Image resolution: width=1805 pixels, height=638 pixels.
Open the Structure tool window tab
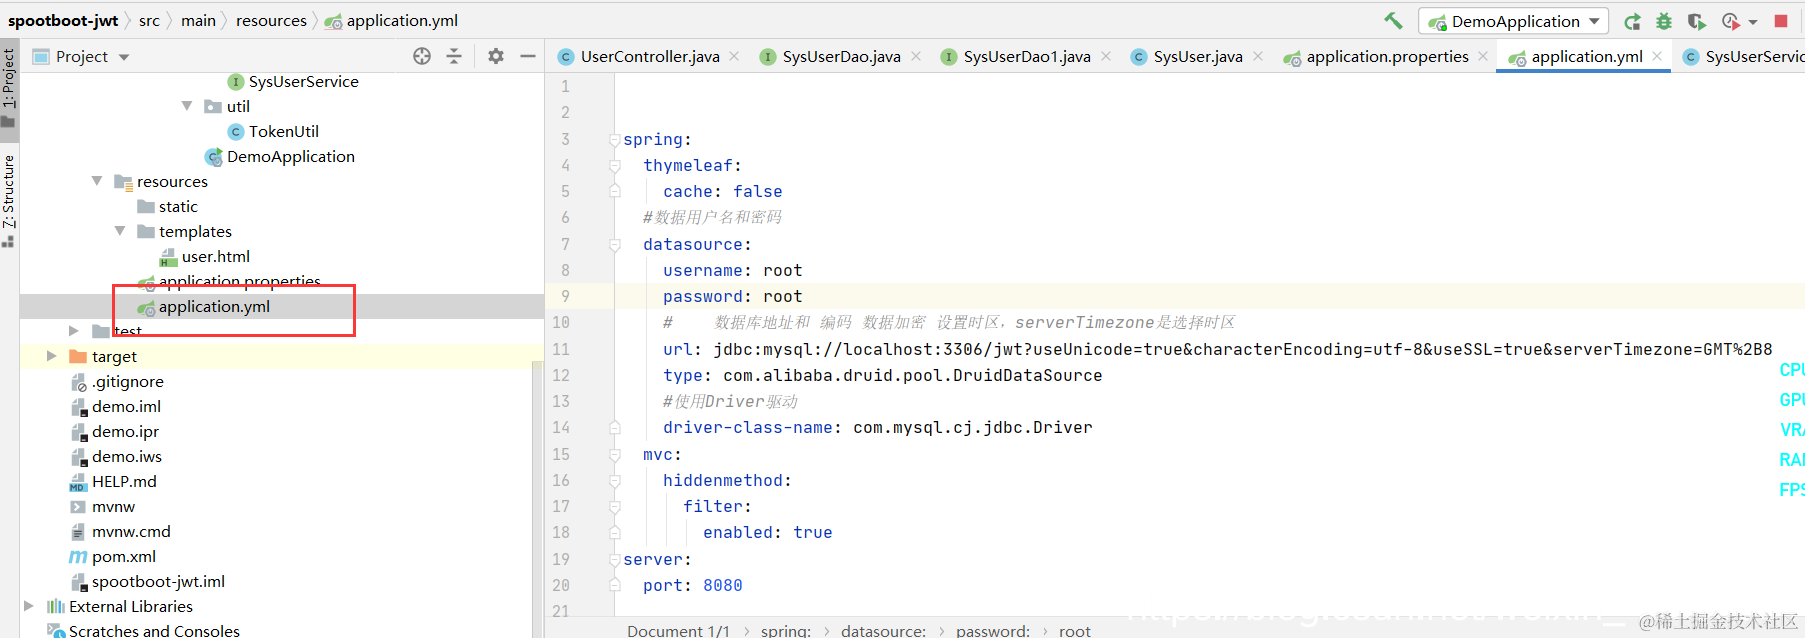[x=9, y=200]
